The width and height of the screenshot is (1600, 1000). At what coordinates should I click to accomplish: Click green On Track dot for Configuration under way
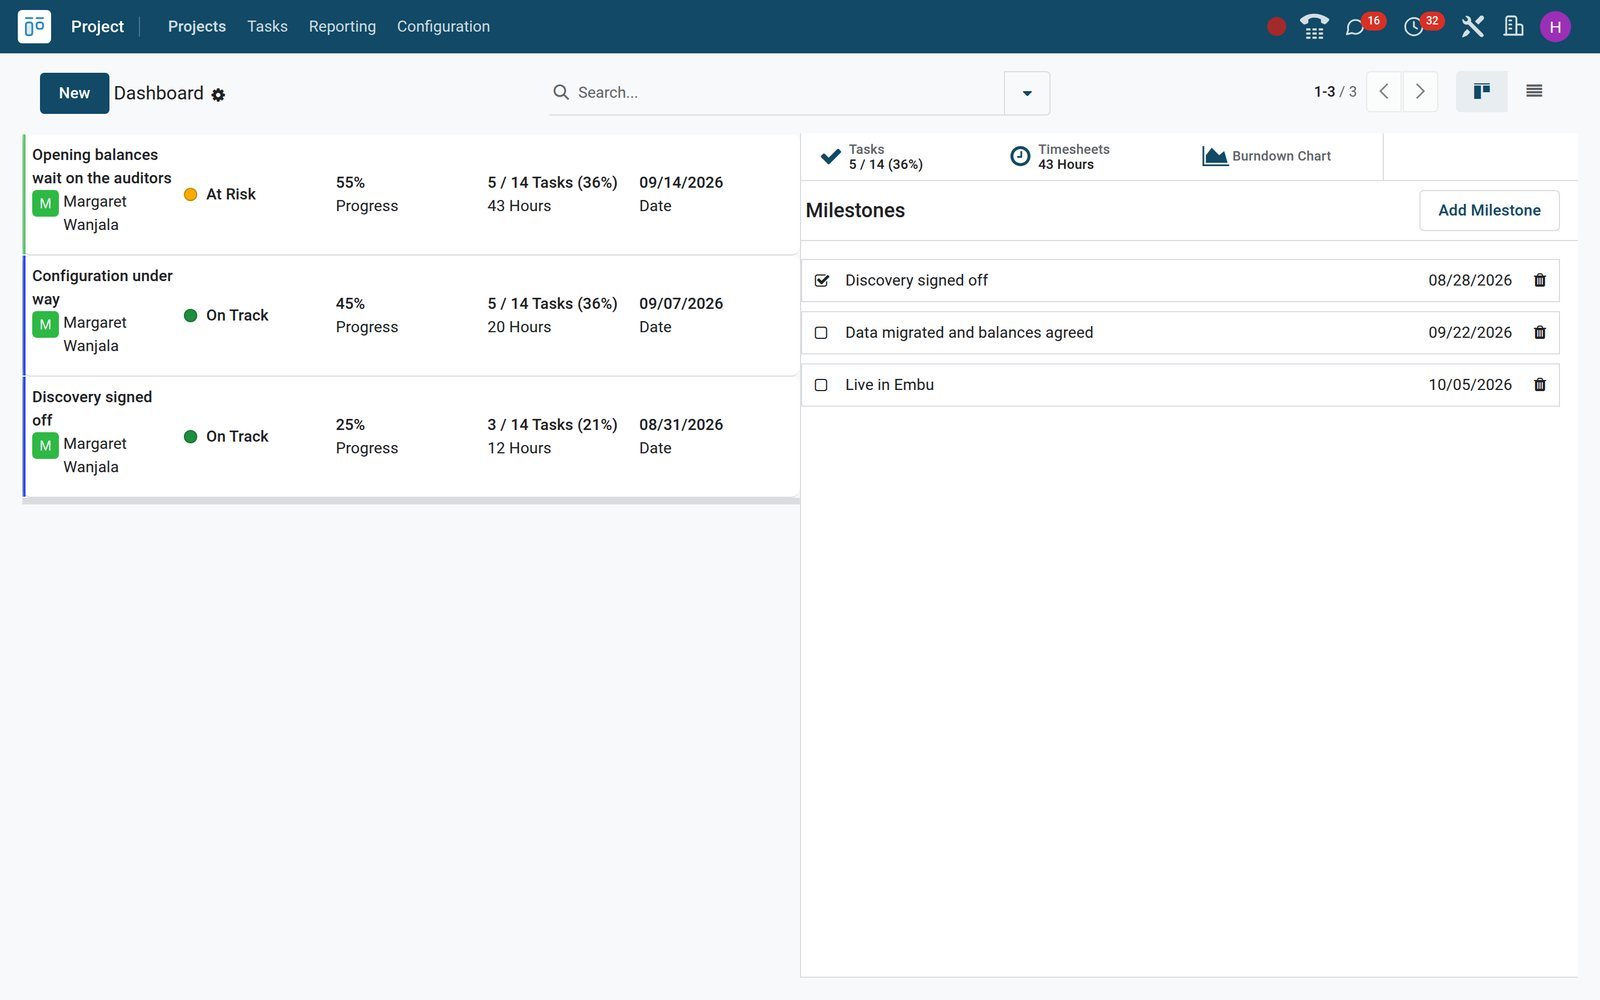click(190, 316)
